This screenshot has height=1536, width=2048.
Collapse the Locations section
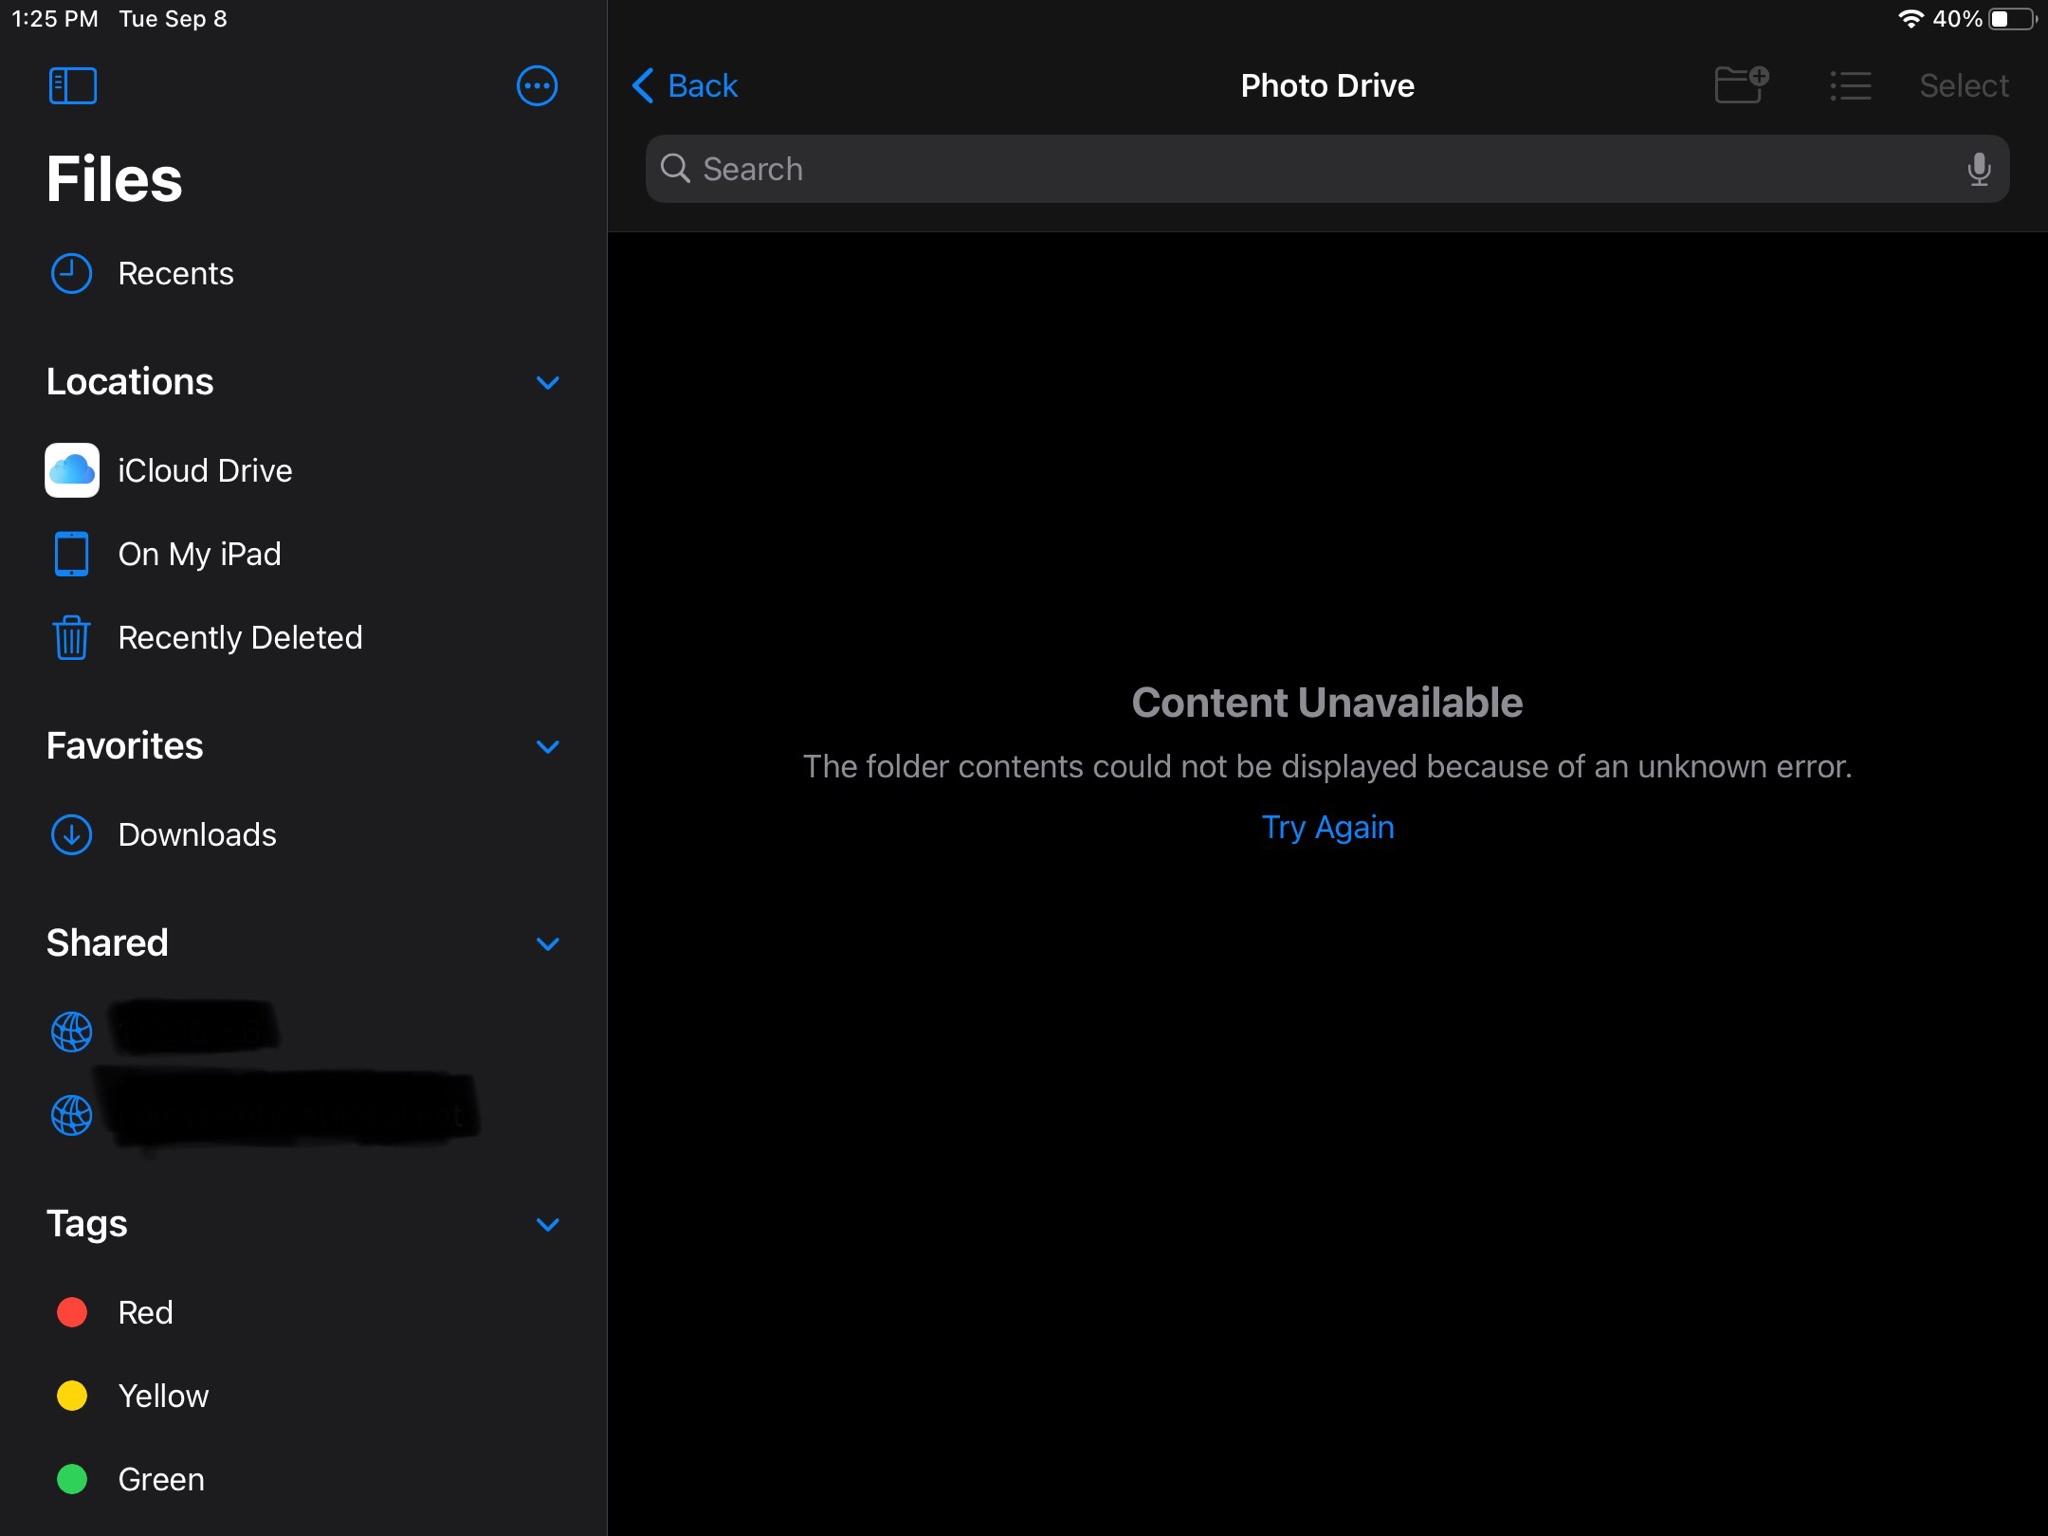coord(547,383)
